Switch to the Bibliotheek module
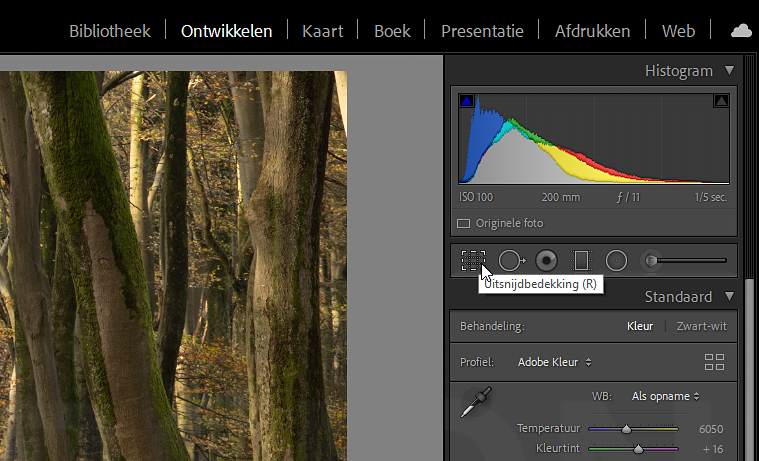This screenshot has height=461, width=759. pos(110,31)
